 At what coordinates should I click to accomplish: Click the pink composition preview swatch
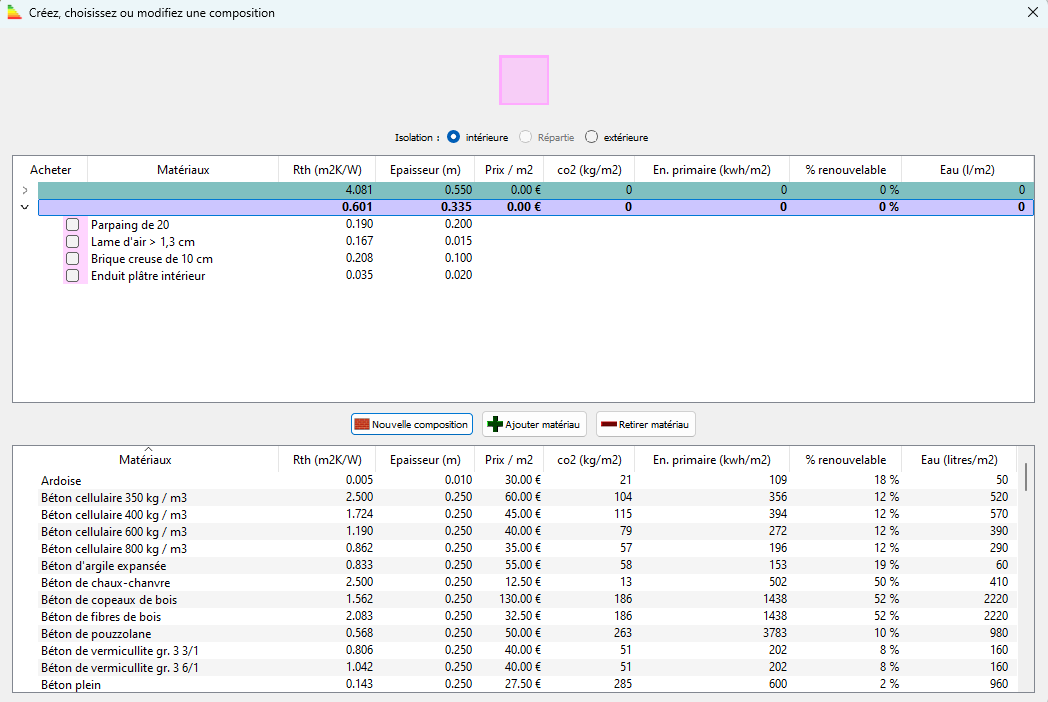coord(523,80)
